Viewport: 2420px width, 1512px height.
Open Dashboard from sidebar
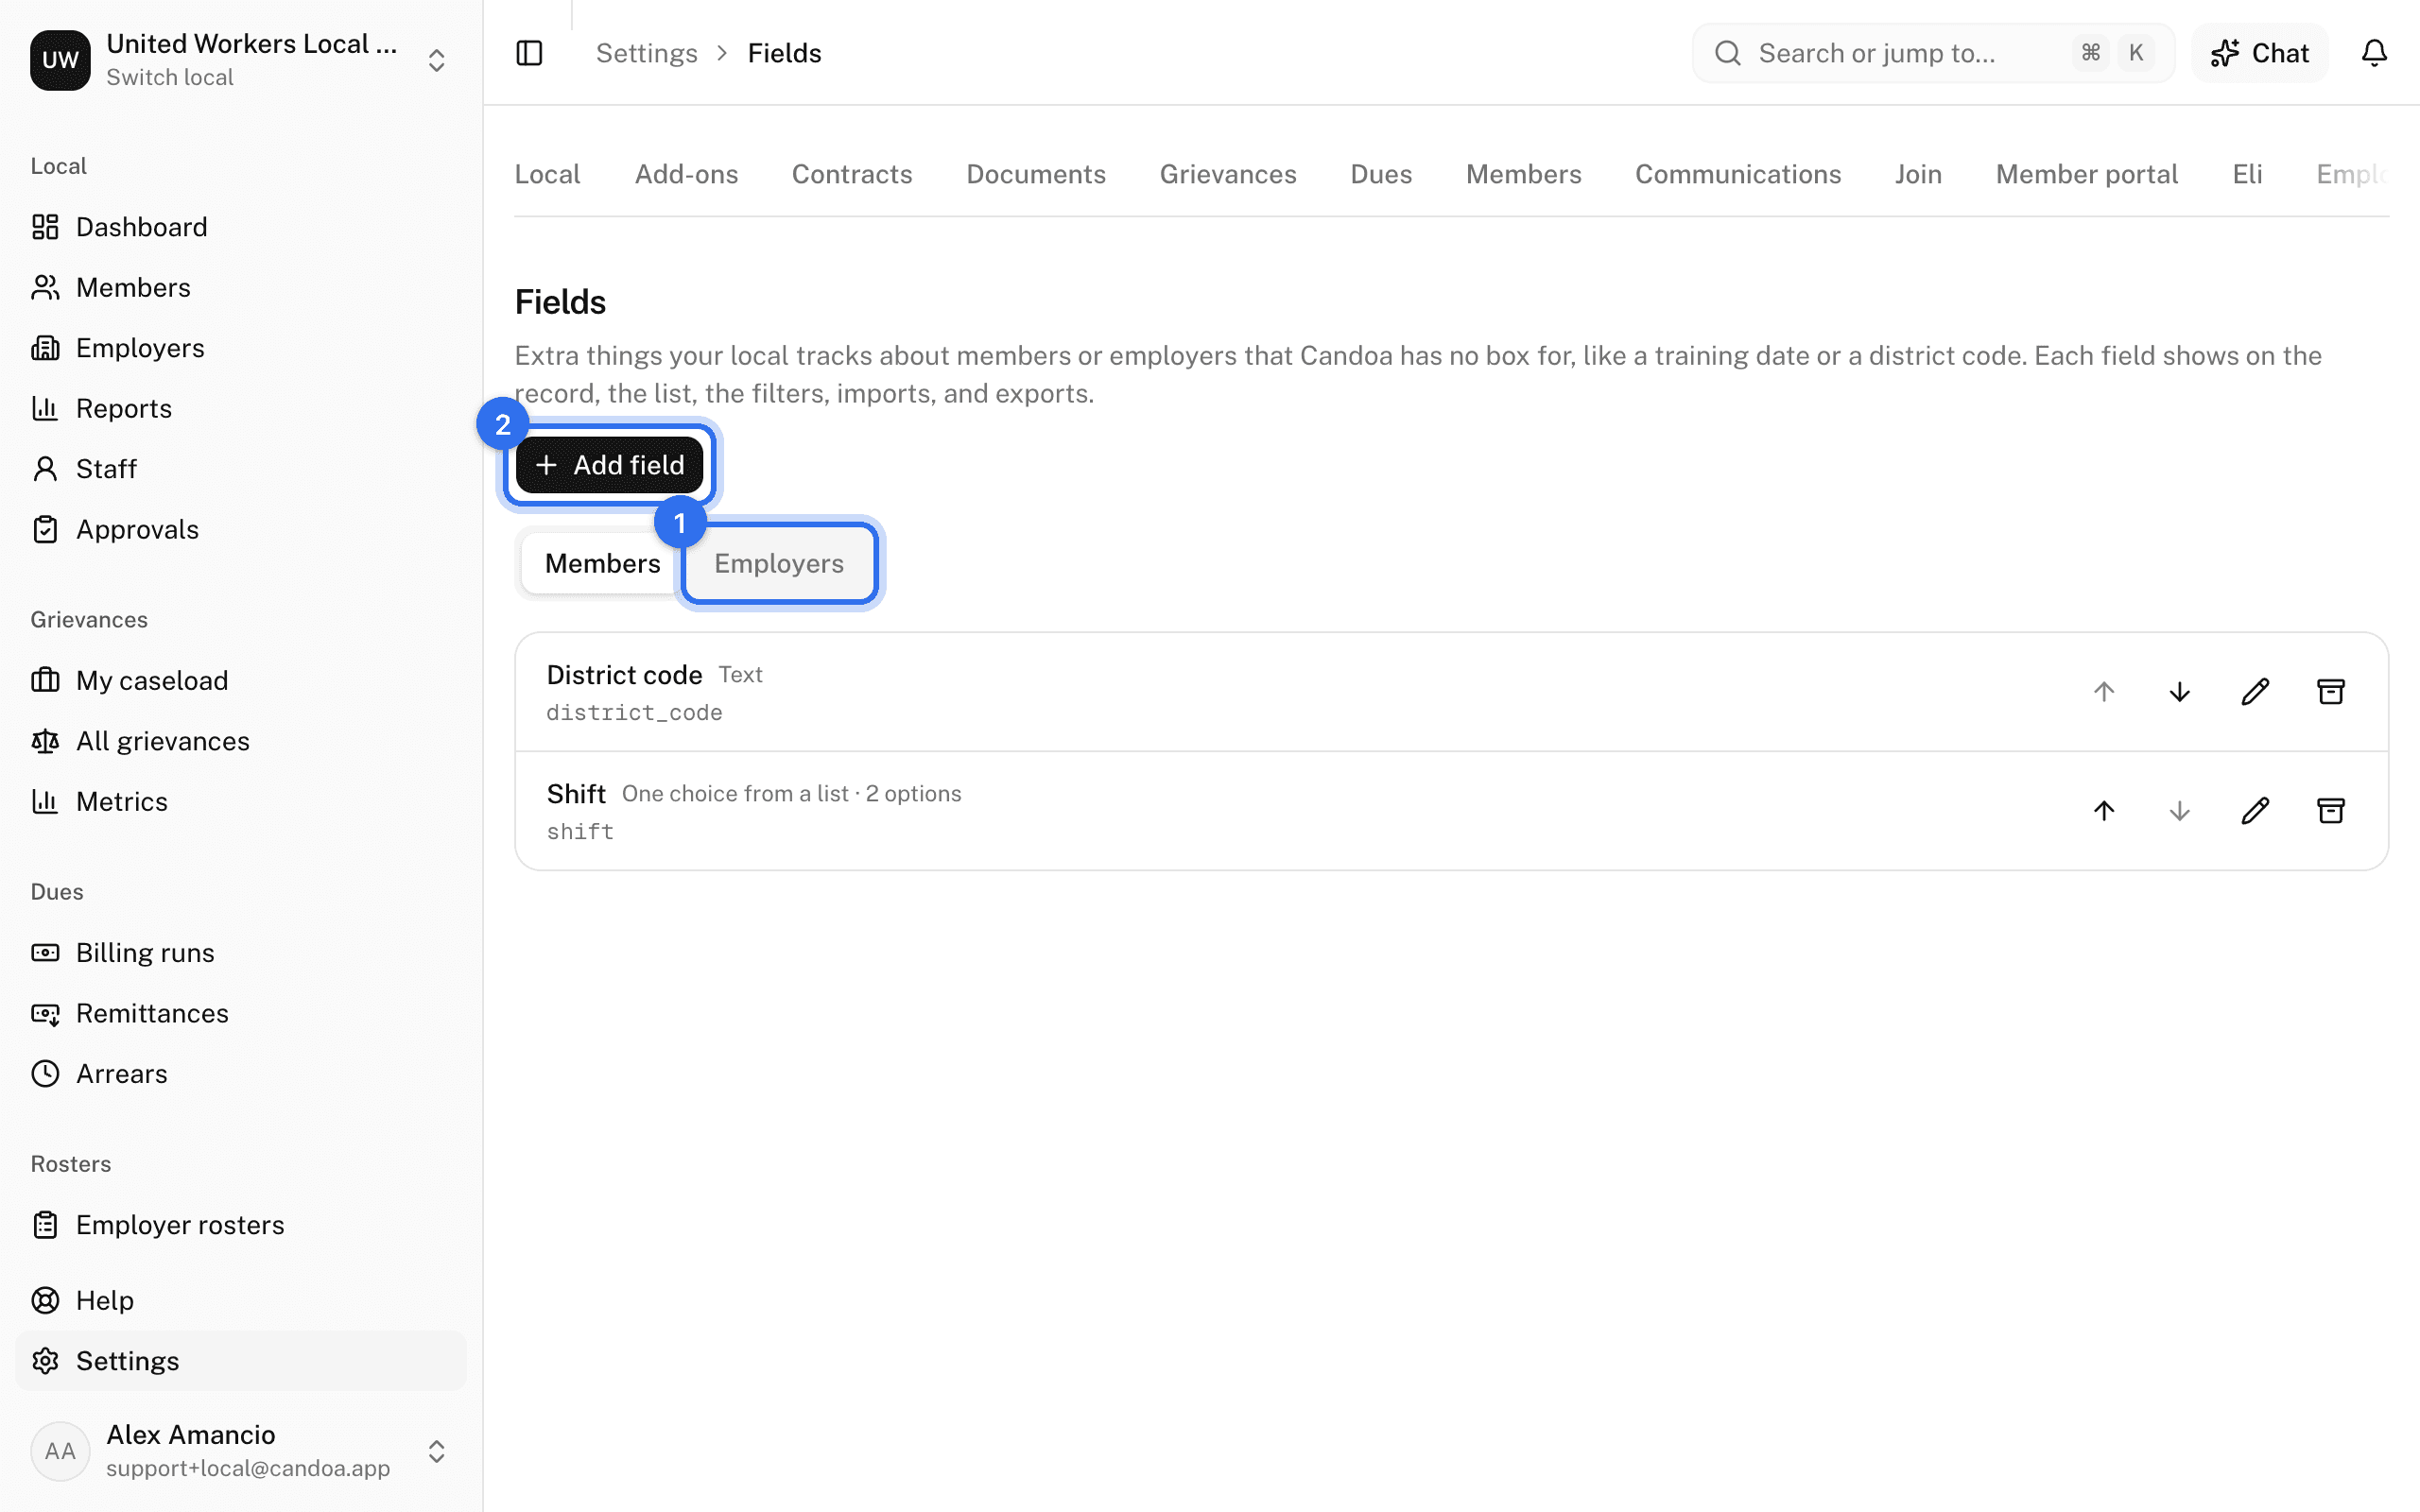(x=240, y=227)
